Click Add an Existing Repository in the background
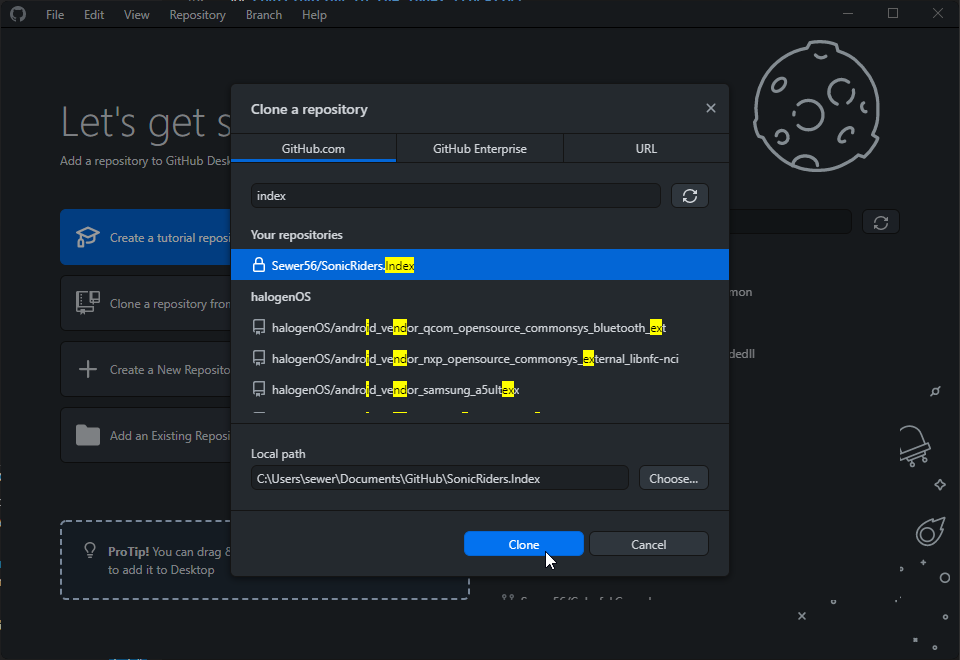Screen dimensions: 960x660 146,436
